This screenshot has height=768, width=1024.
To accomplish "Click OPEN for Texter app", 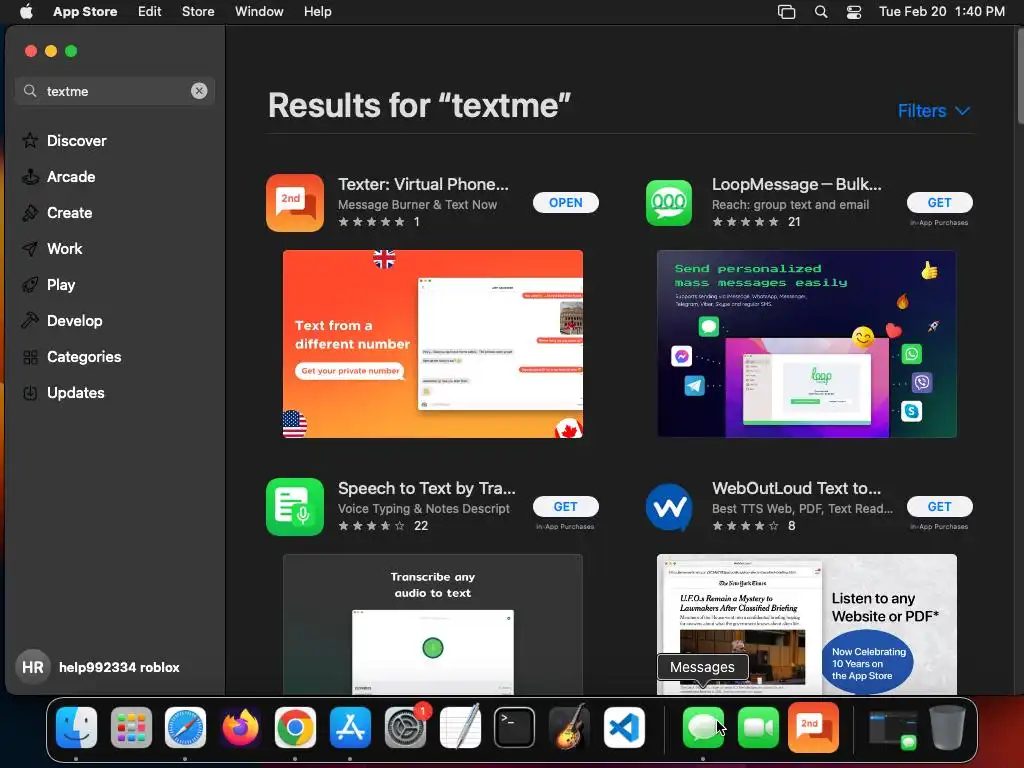I will pos(566,202).
